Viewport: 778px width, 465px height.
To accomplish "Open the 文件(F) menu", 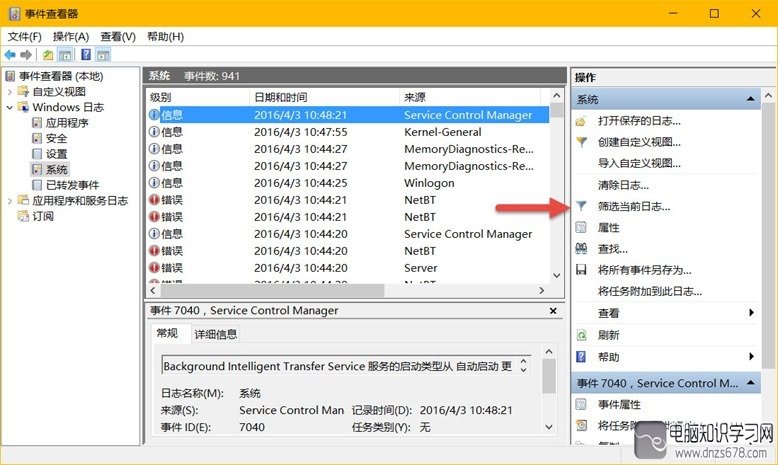I will pyautogui.click(x=24, y=37).
